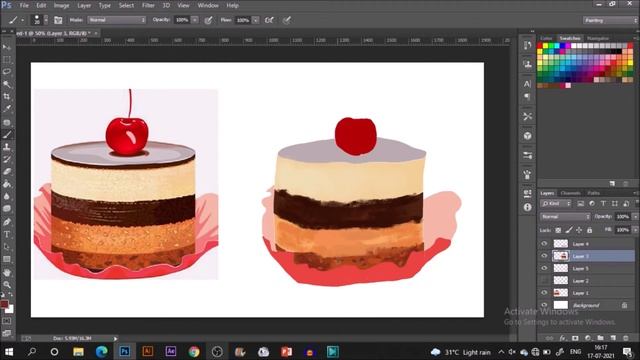Select the Zoom tool in the toolbox

[x=7, y=285]
